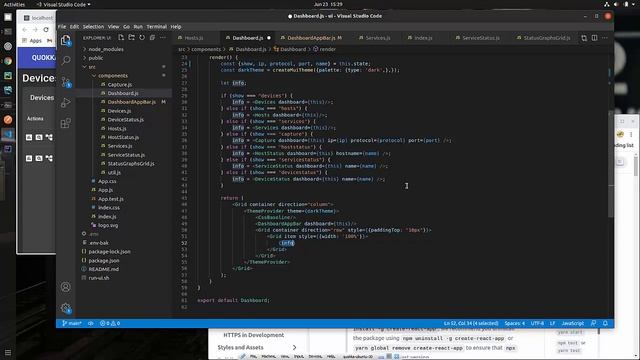Open editor more actions ellipsis
The height and width of the screenshot is (360, 640).
coord(605,38)
